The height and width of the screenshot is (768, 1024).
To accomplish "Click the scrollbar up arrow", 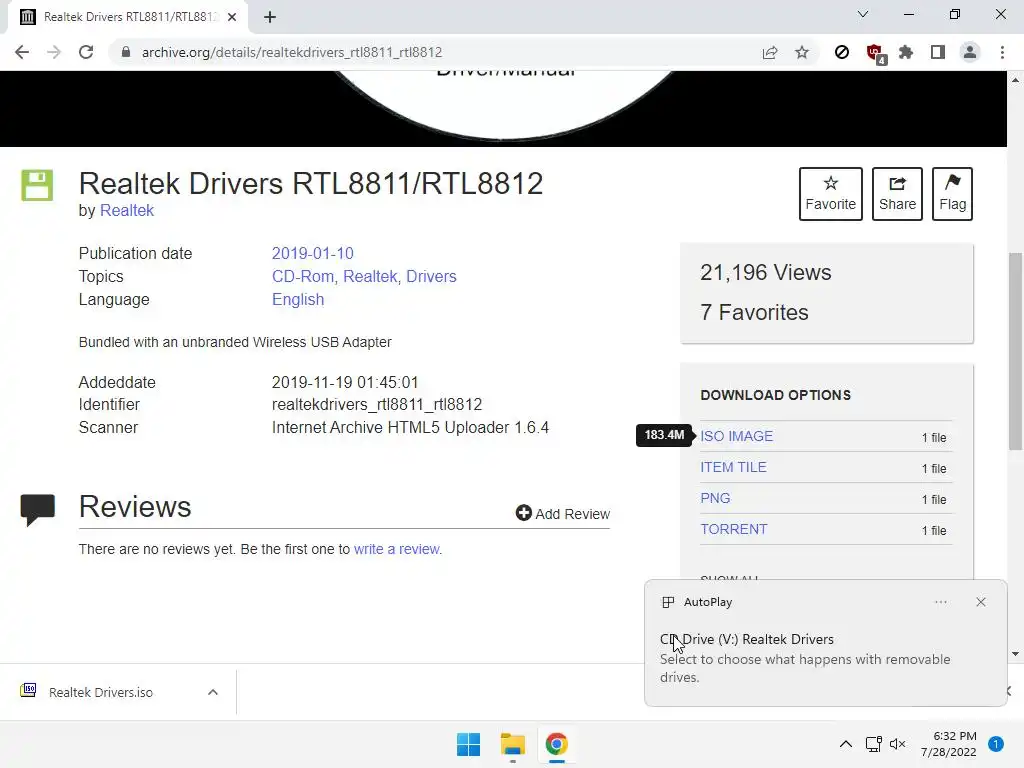I will pyautogui.click(x=1016, y=80).
